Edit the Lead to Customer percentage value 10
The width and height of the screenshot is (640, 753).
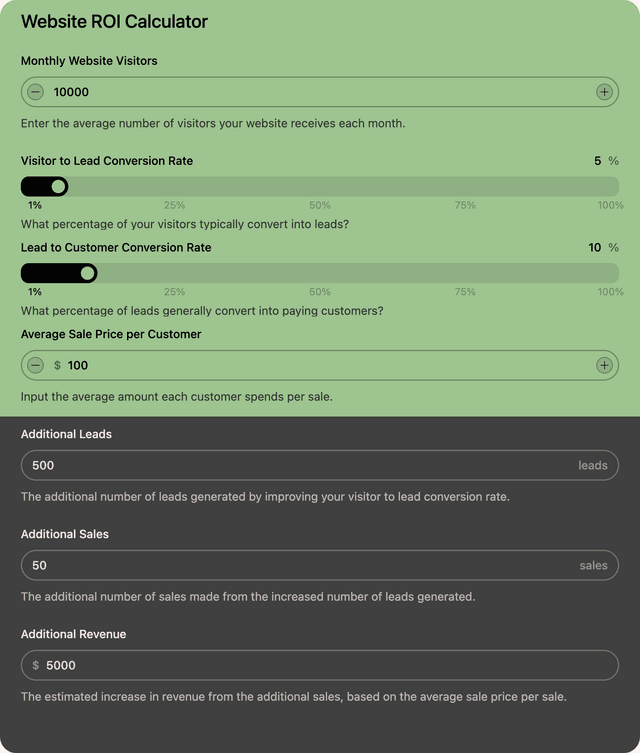(595, 248)
